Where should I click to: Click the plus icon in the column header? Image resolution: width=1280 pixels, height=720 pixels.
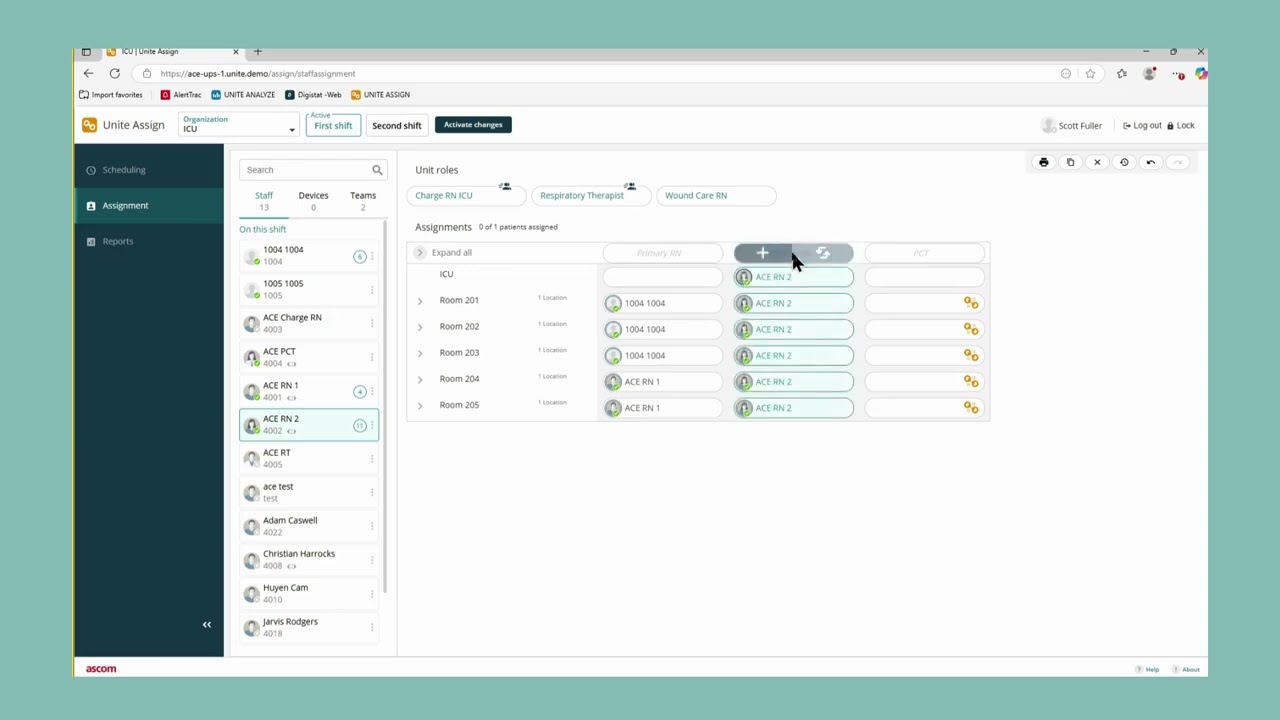click(763, 253)
